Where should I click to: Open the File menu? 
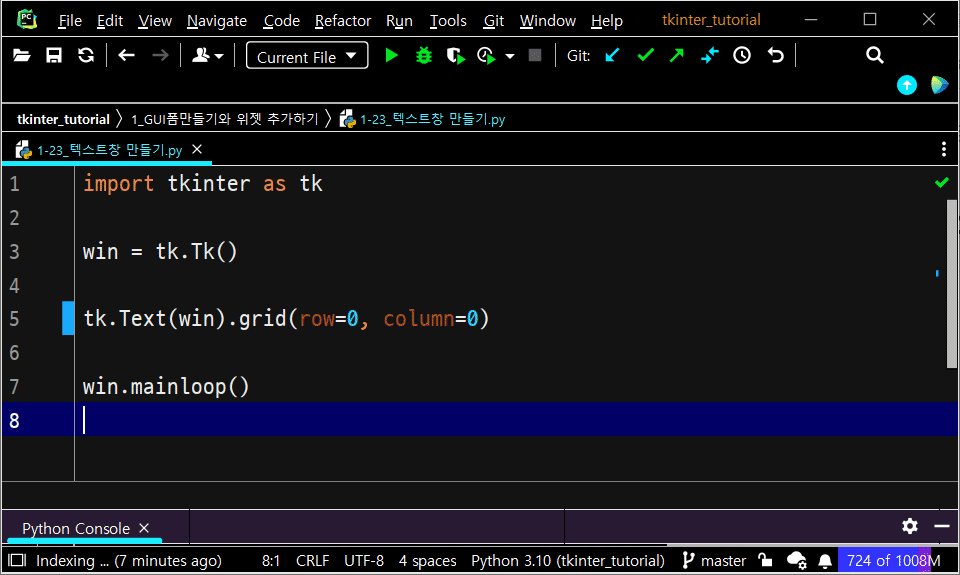pos(70,21)
